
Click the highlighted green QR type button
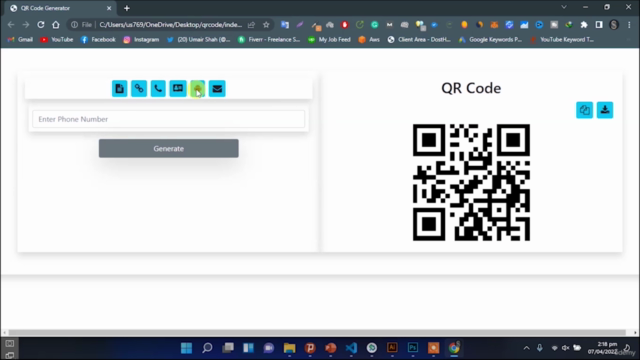coord(198,89)
